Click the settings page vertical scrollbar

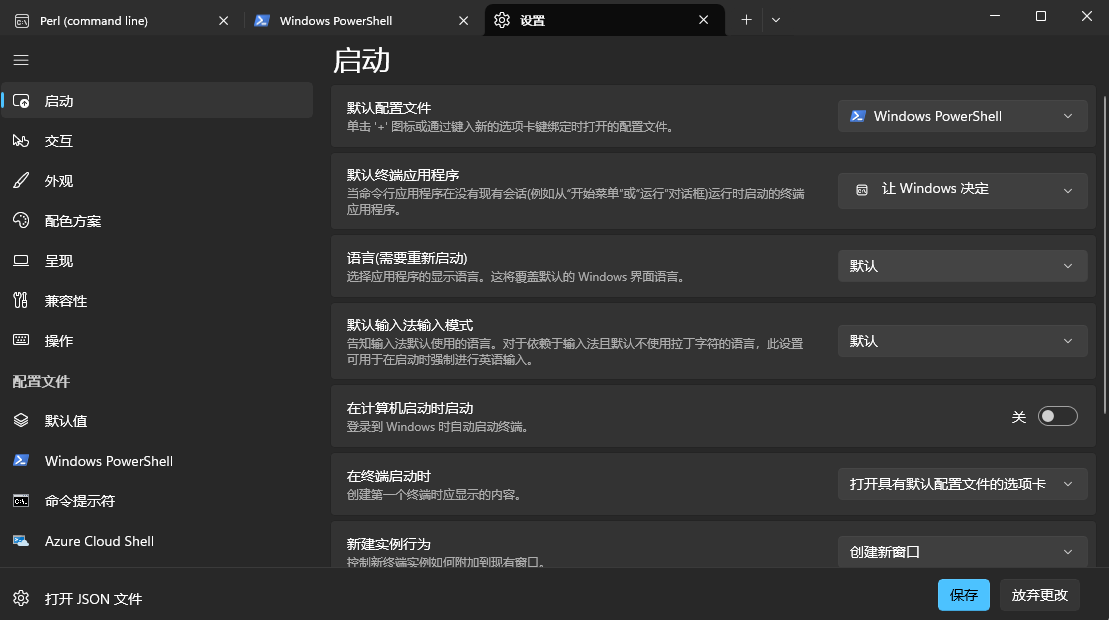tap(1105, 255)
